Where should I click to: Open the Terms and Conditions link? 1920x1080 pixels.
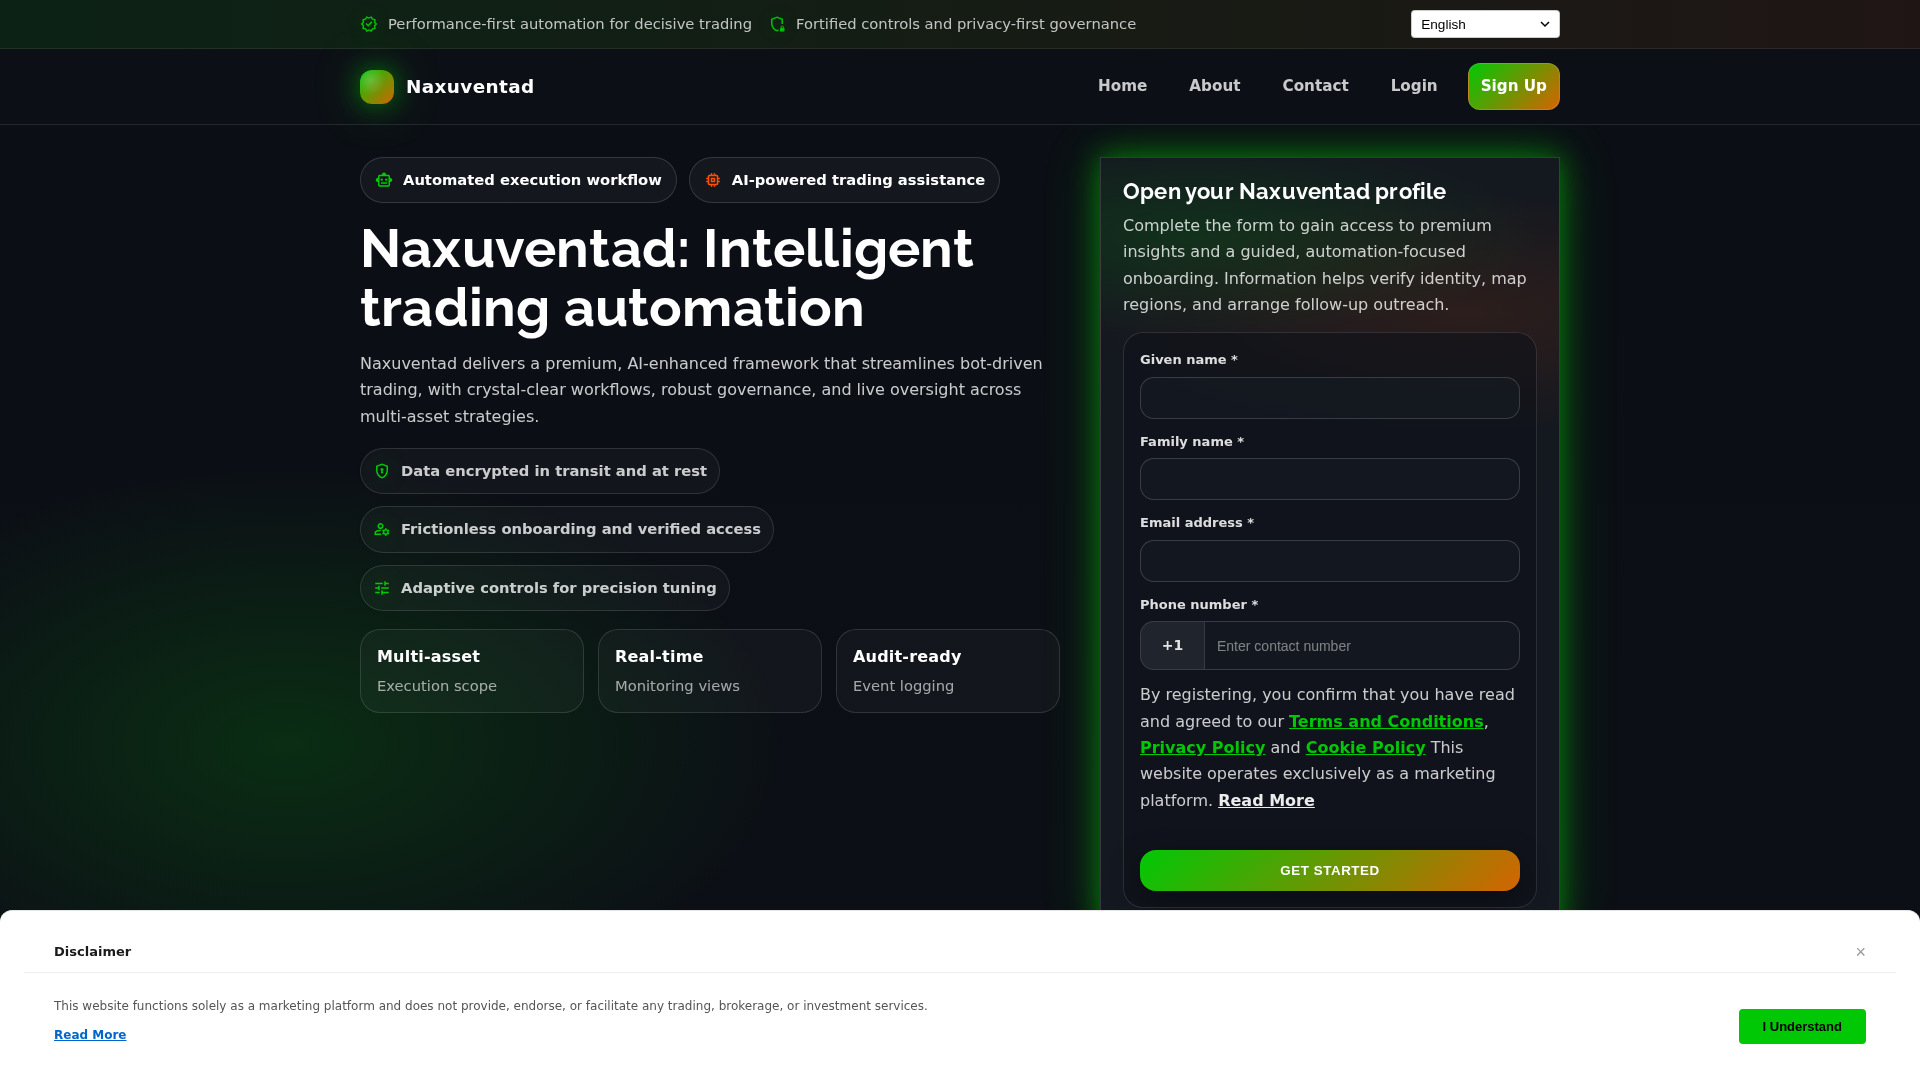click(1386, 722)
